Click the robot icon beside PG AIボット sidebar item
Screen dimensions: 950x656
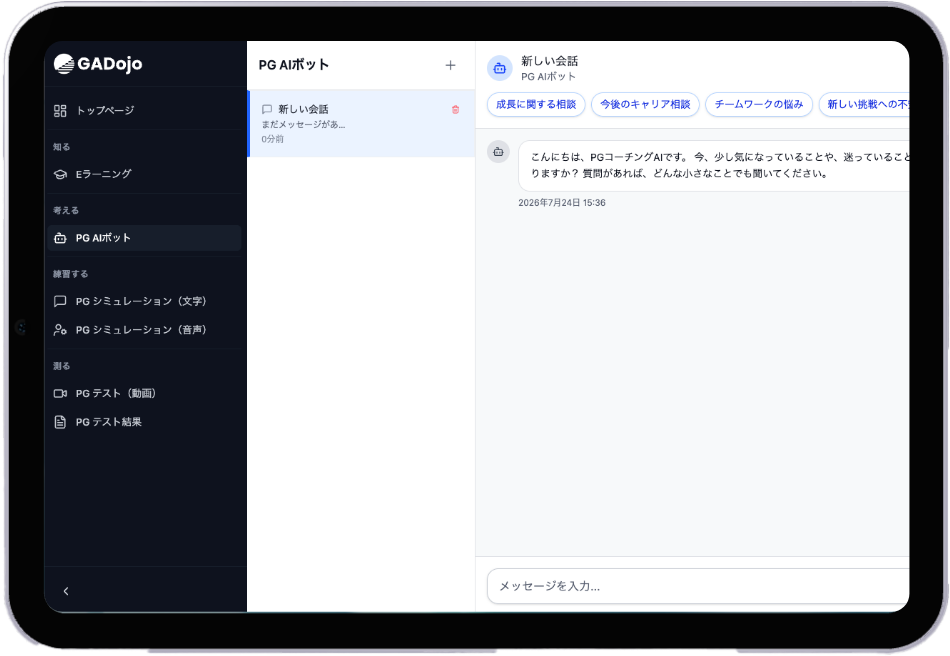60,238
